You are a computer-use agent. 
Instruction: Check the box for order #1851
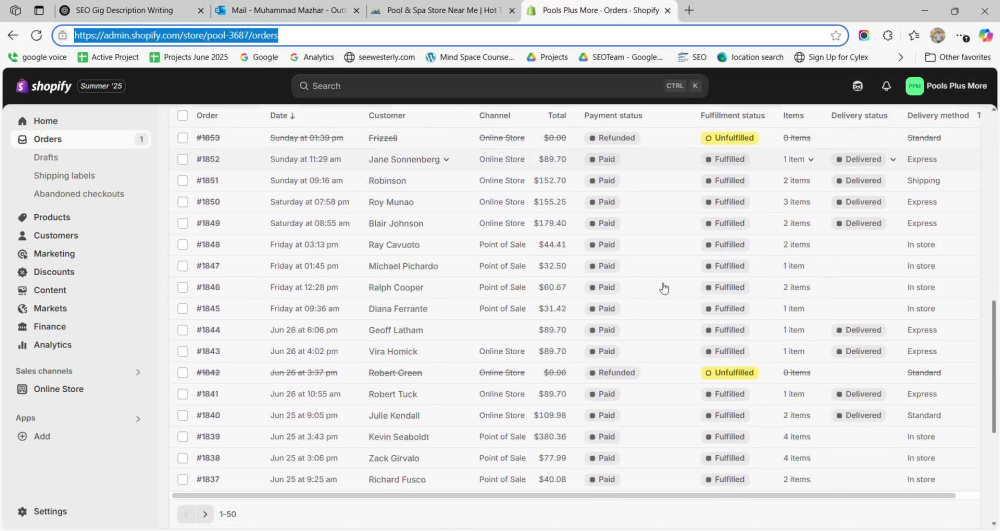click(182, 180)
